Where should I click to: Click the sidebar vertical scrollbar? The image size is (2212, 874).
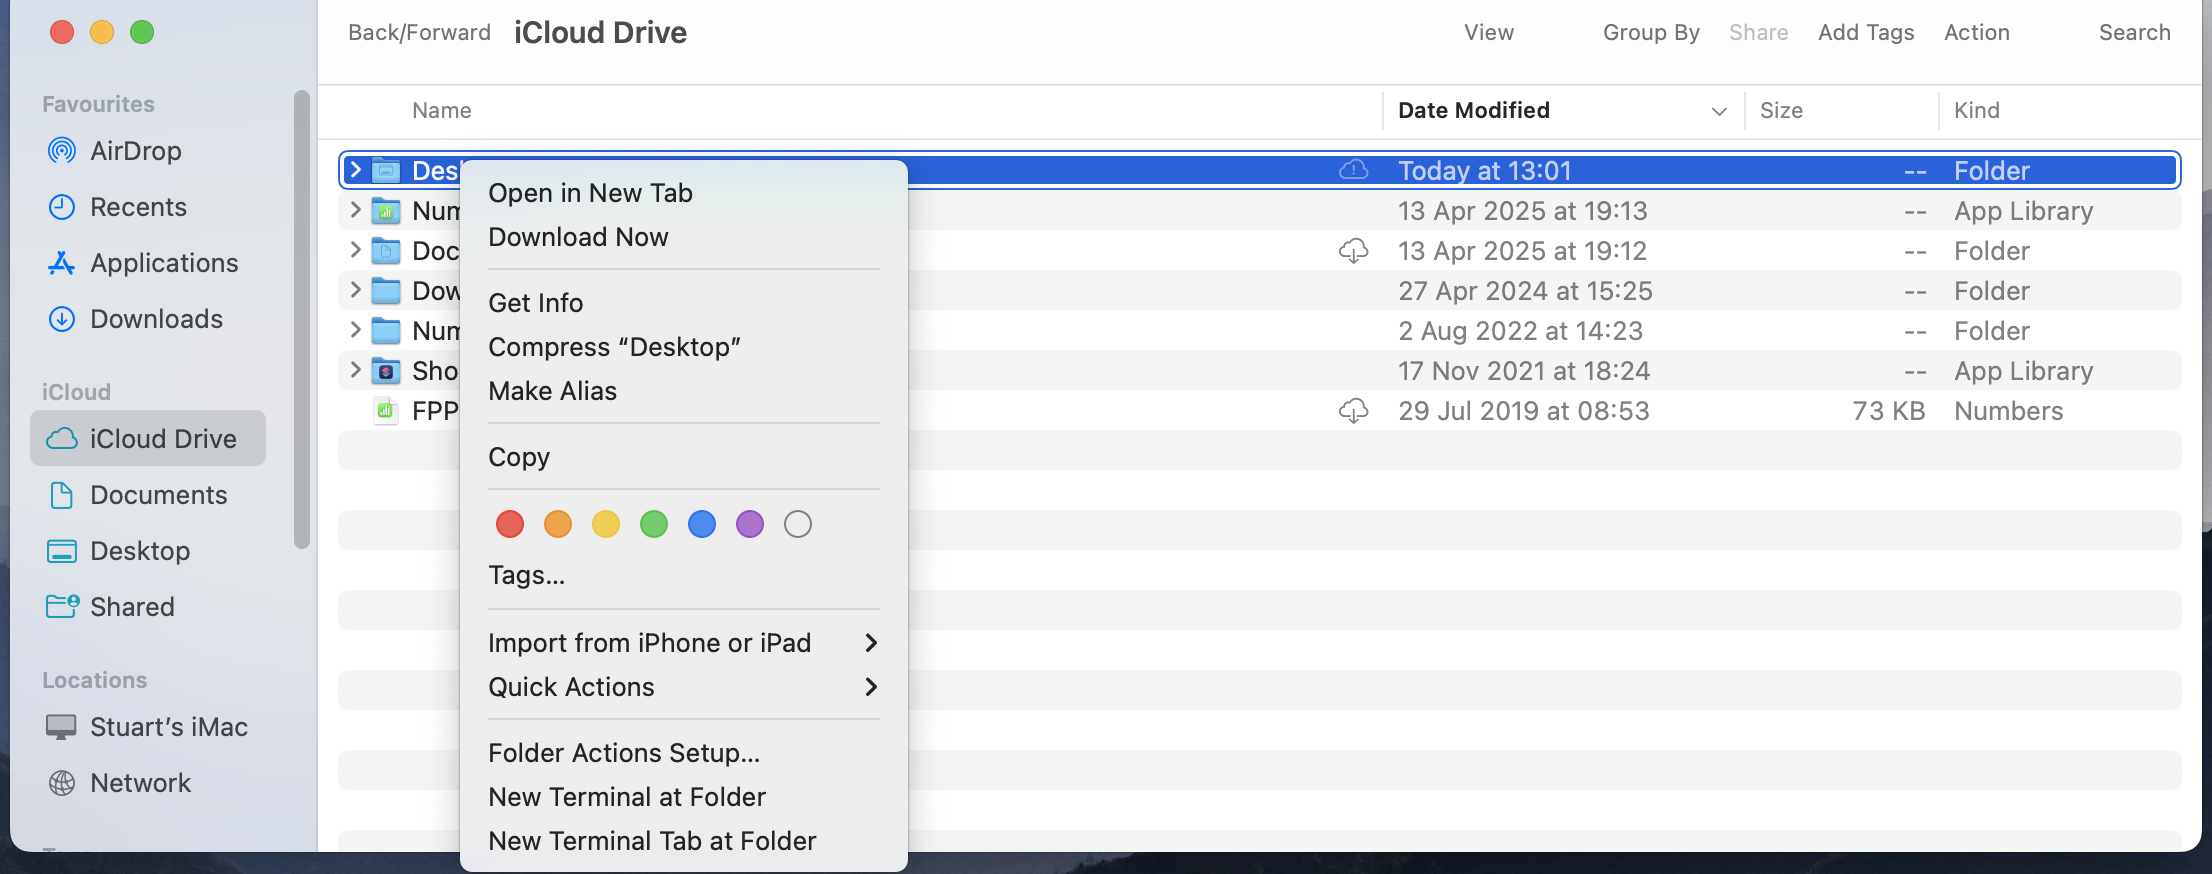click(x=302, y=320)
